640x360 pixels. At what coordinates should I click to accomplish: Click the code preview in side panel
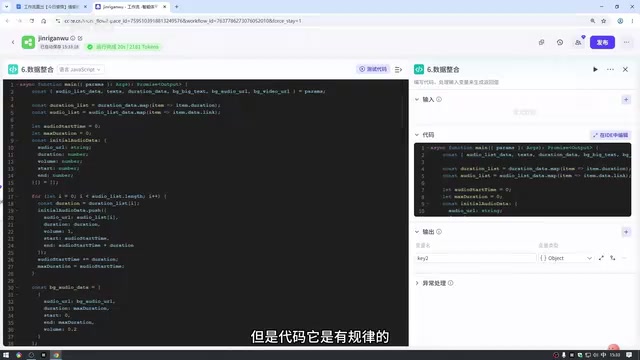pyautogui.click(x=522, y=180)
